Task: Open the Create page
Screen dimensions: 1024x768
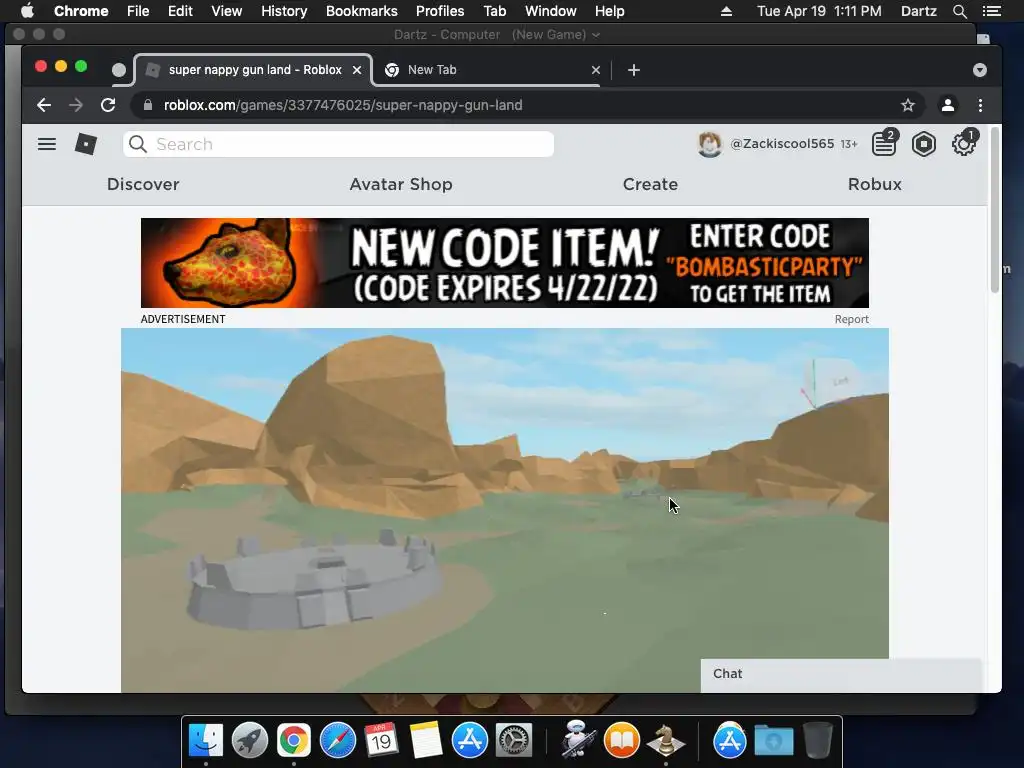Action: click(x=650, y=184)
